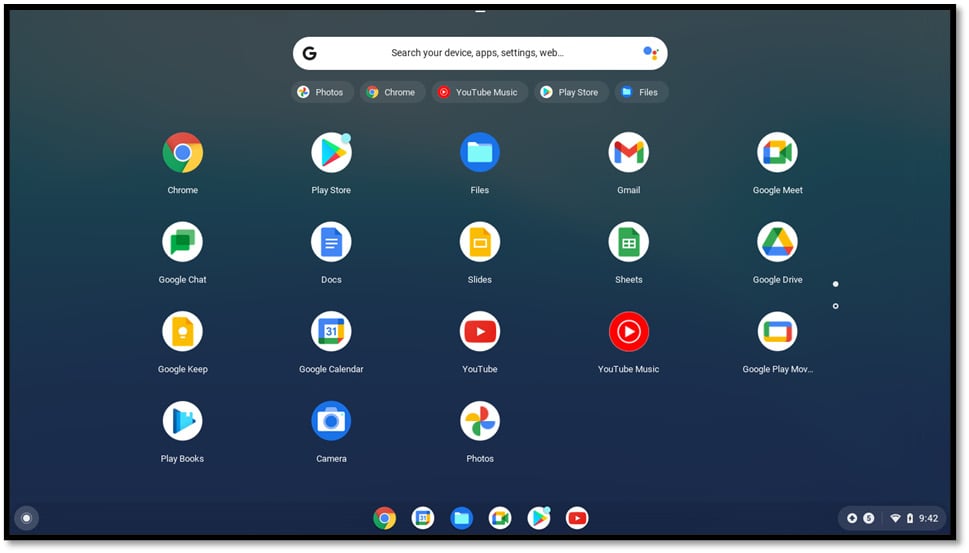Screen dimensions: 969x553
Task: Launch Play Books
Action: [182, 421]
